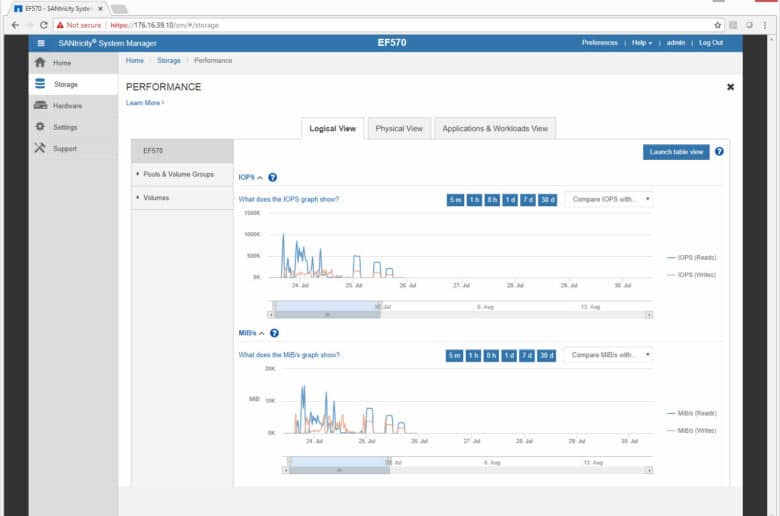The height and width of the screenshot is (516, 780).
Task: Select 1d range for IOPS graph
Action: click(x=510, y=200)
